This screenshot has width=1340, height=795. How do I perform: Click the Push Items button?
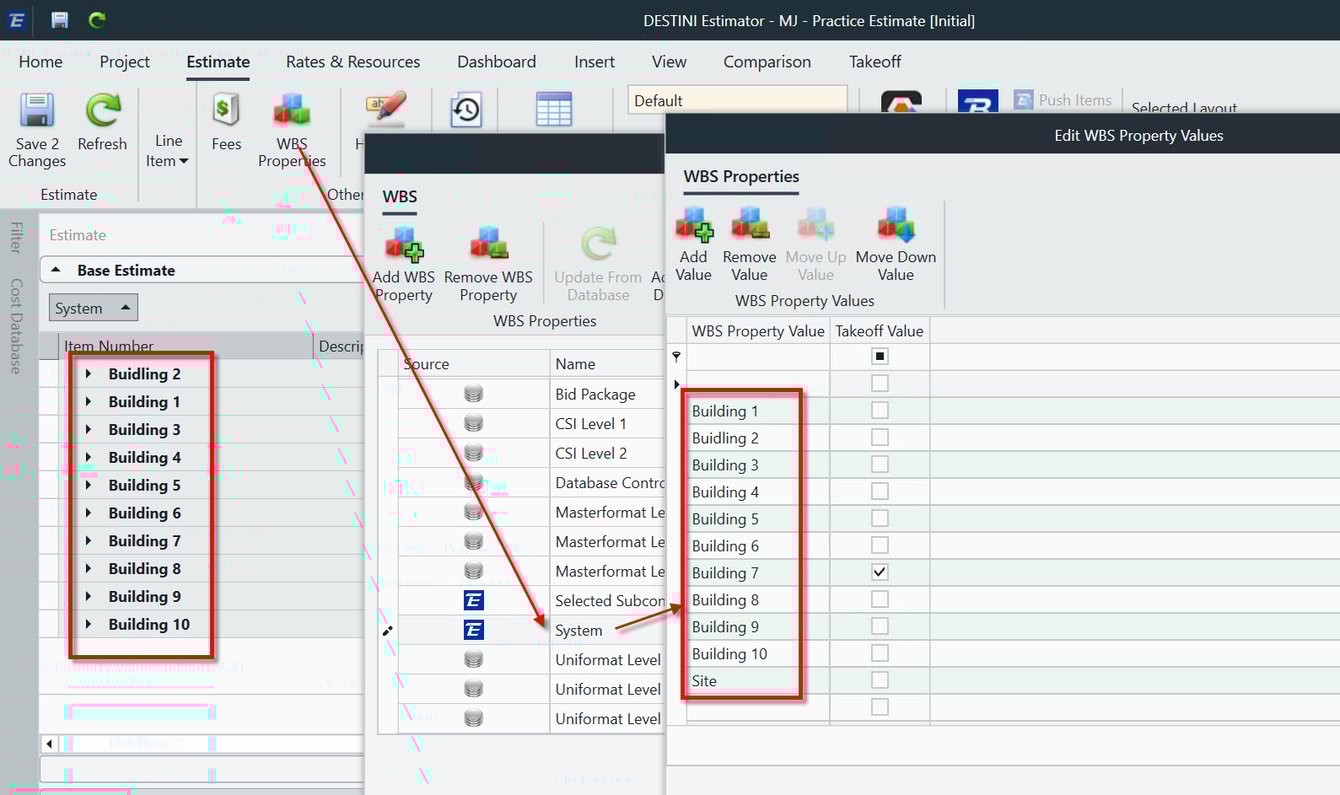pyautogui.click(x=1063, y=99)
